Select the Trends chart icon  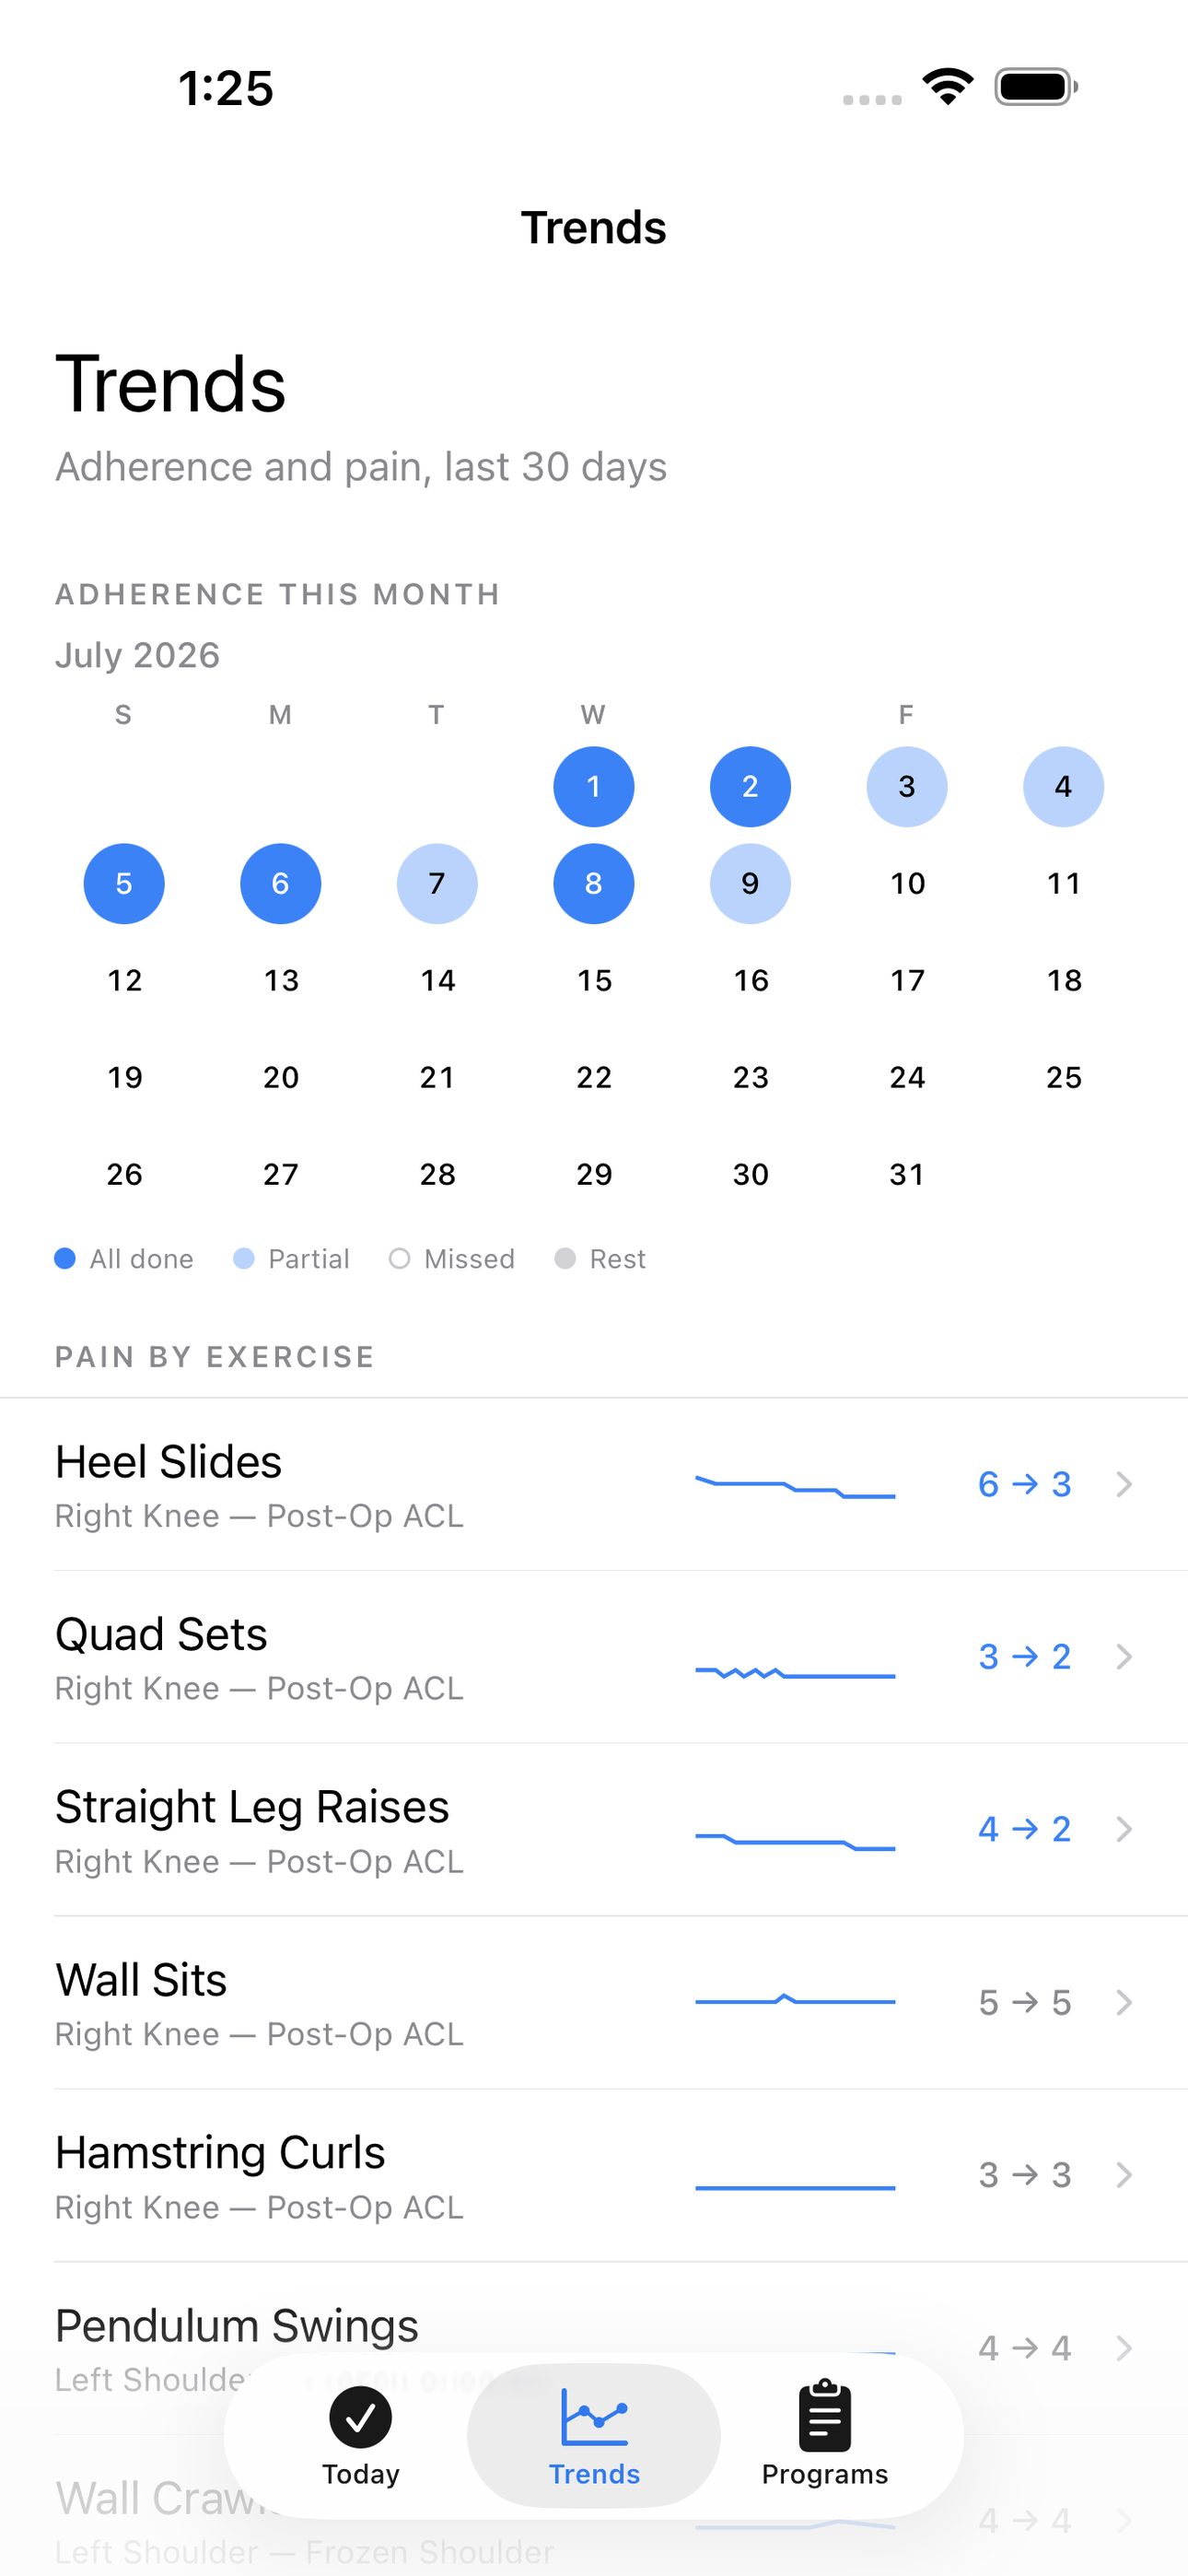(594, 2417)
